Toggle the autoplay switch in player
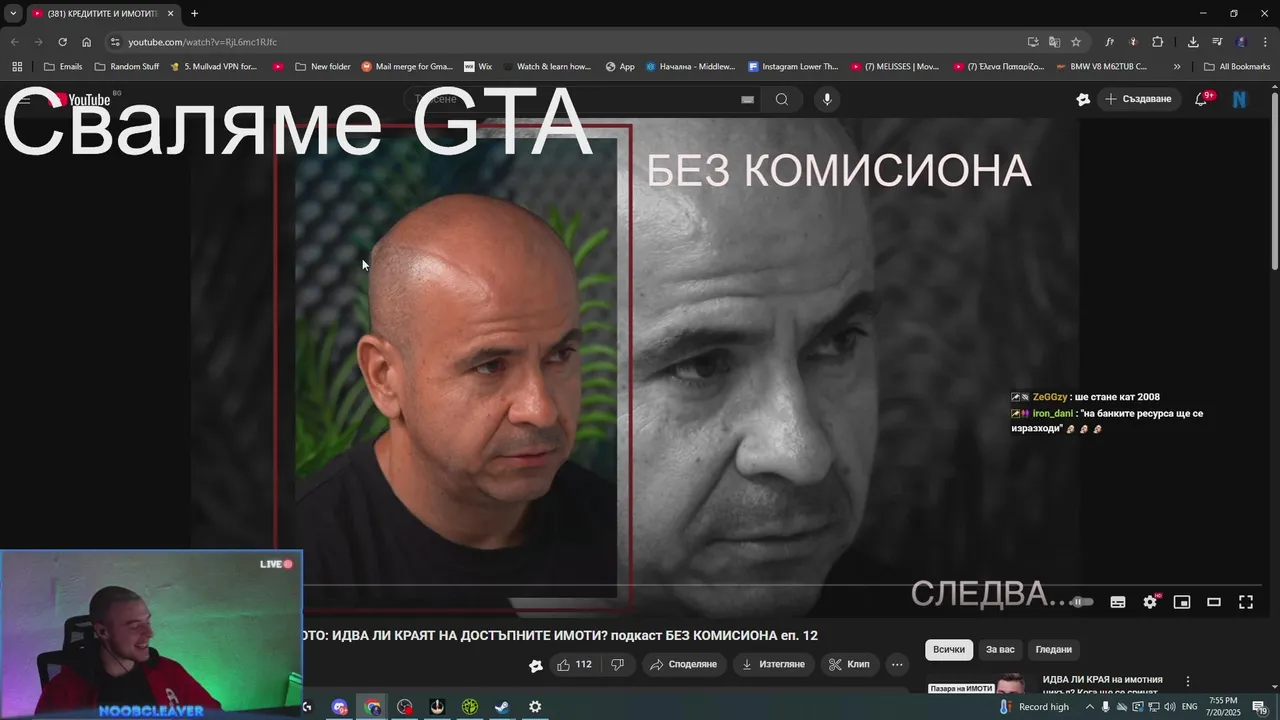Image resolution: width=1280 pixels, height=720 pixels. click(x=1082, y=602)
